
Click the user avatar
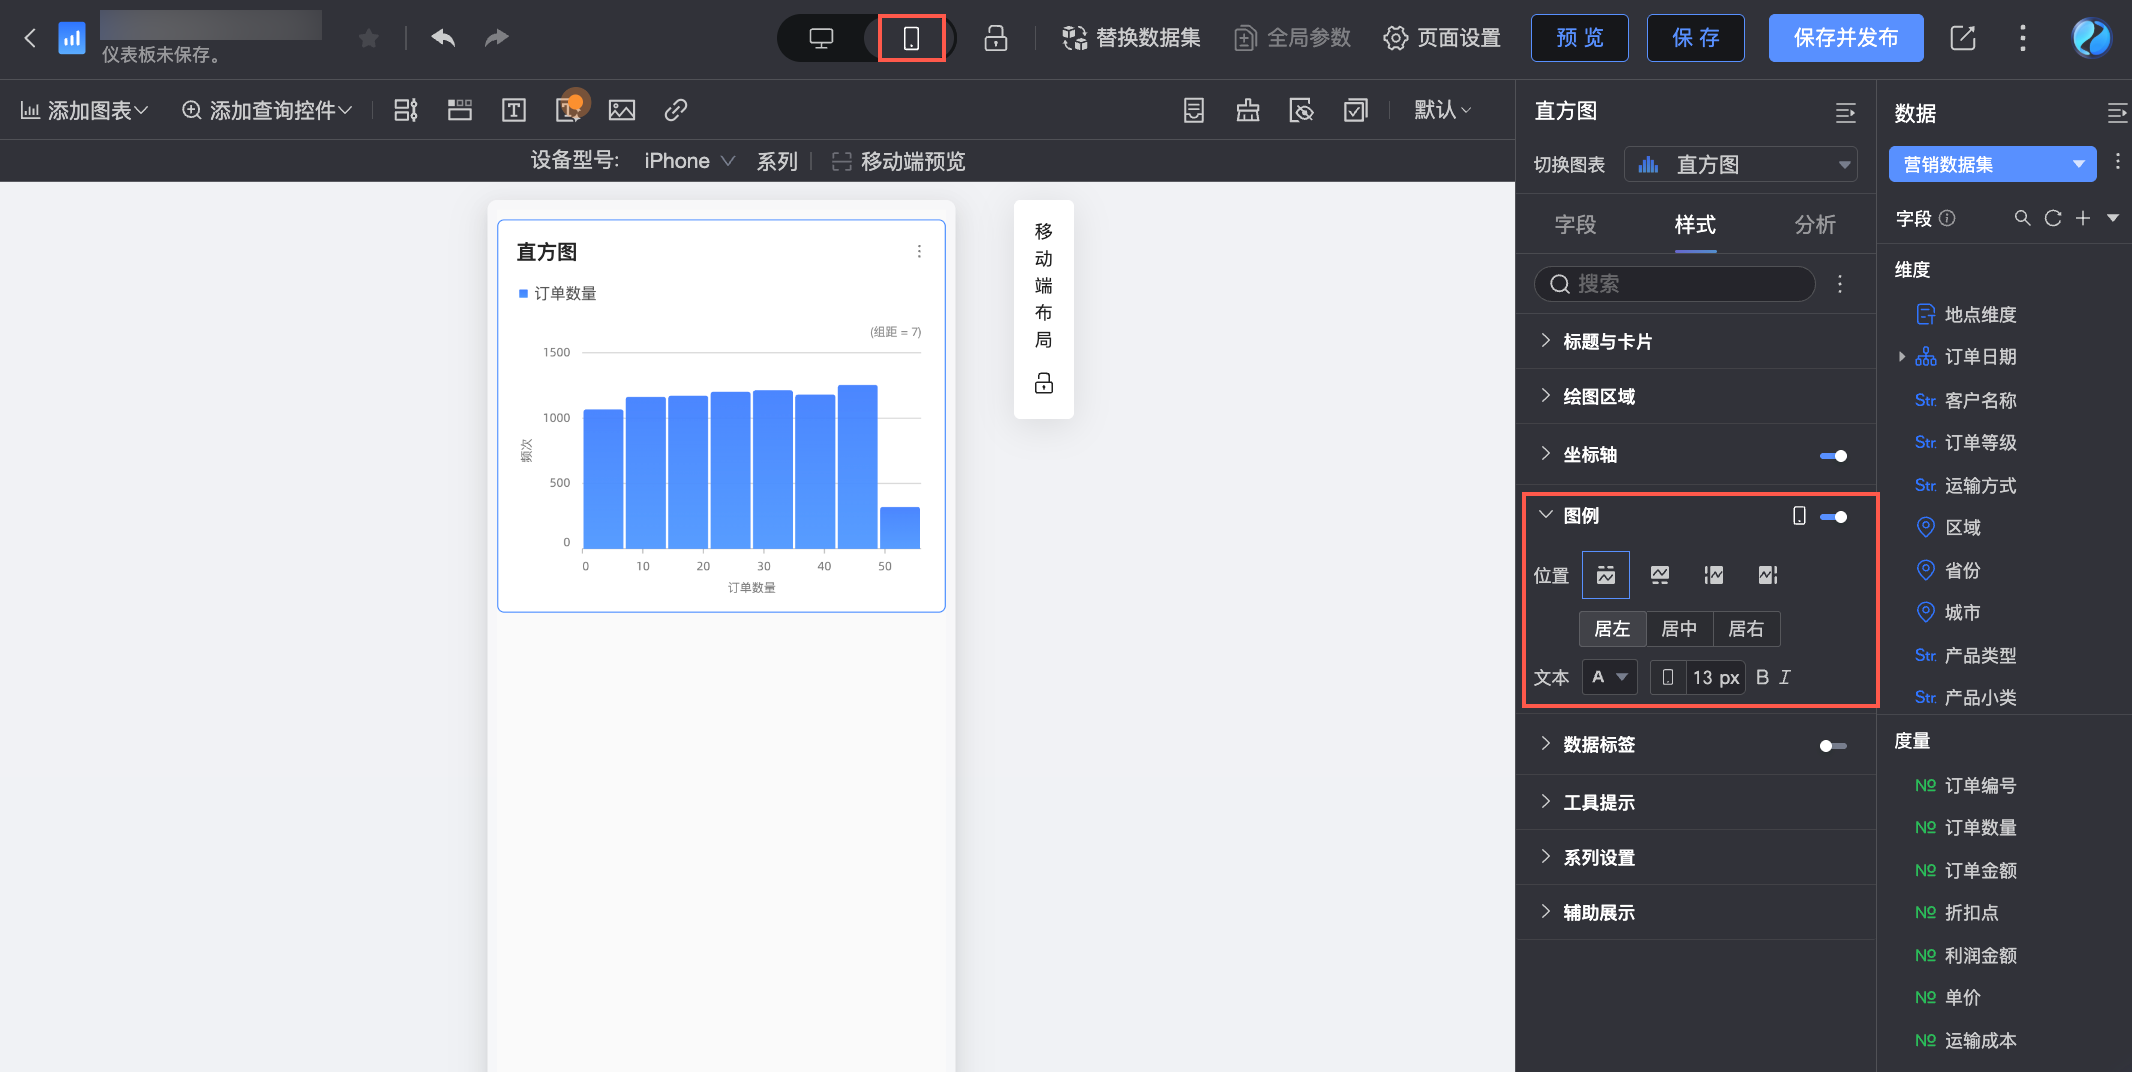pos(2091,38)
